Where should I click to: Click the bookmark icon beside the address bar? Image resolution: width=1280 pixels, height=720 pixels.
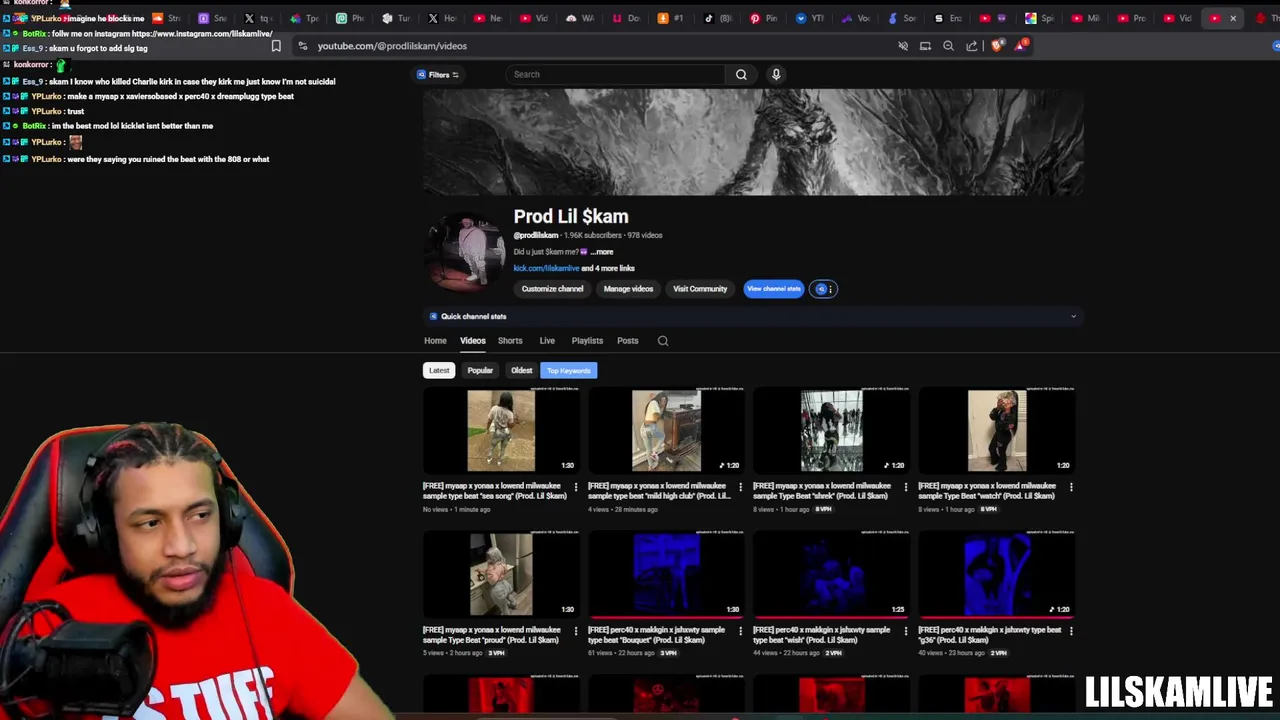click(276, 46)
